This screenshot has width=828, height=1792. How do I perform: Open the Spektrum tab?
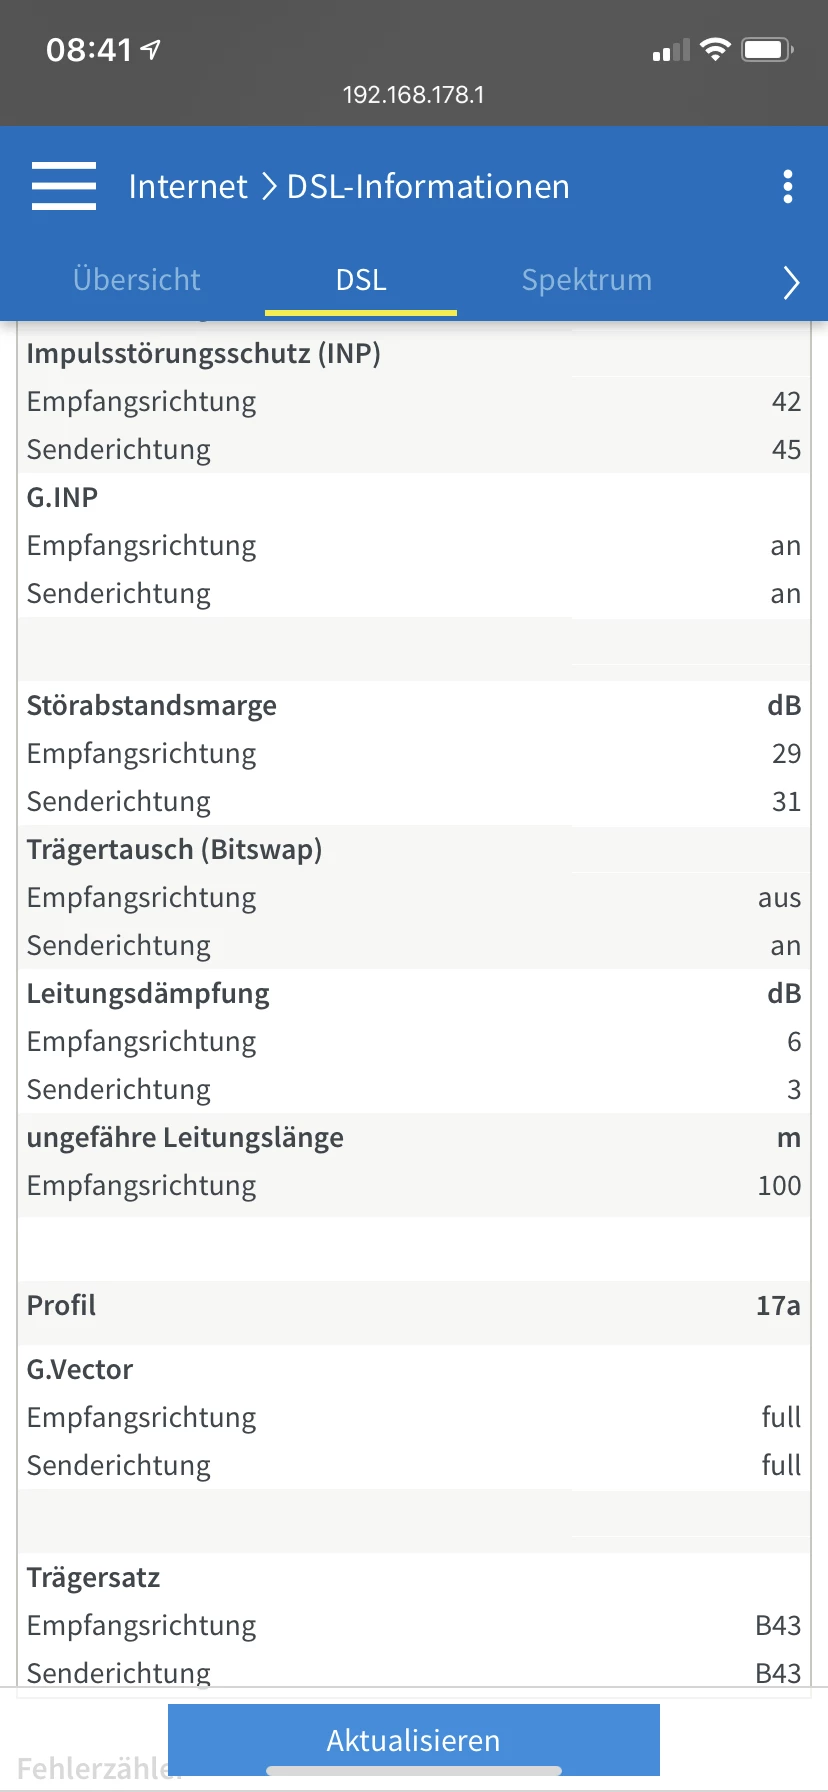[587, 280]
